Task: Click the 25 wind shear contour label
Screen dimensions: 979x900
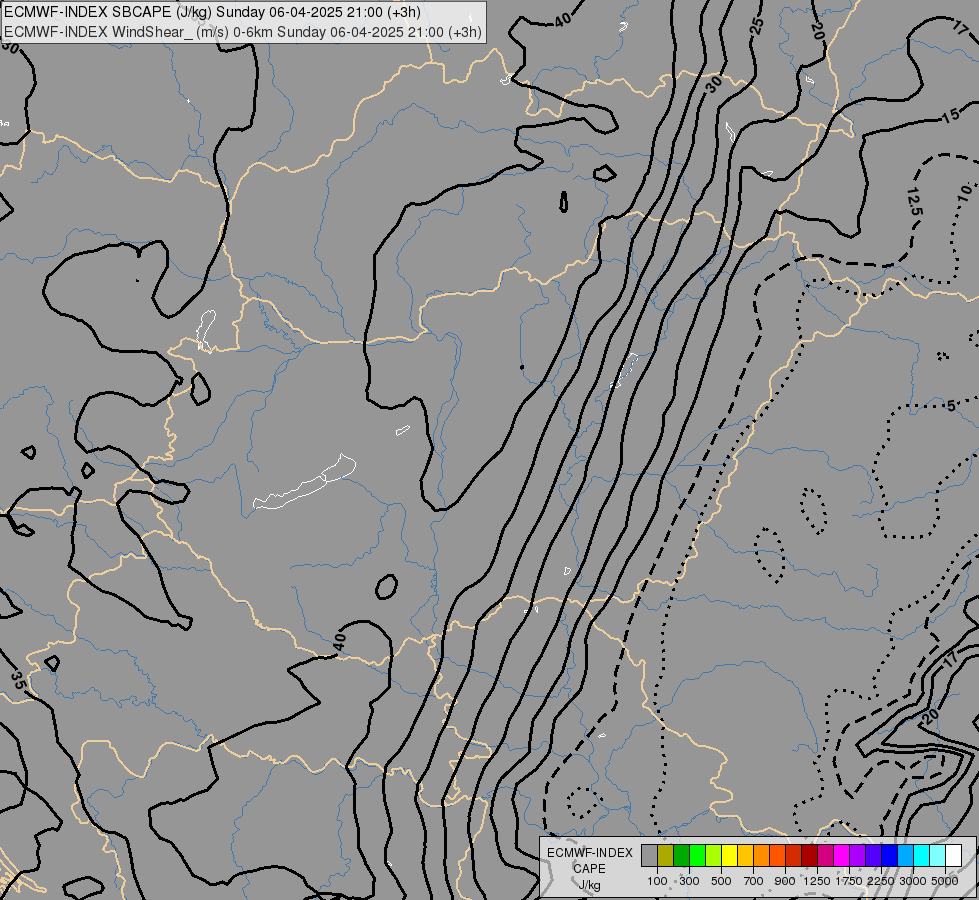Action: 757,26
